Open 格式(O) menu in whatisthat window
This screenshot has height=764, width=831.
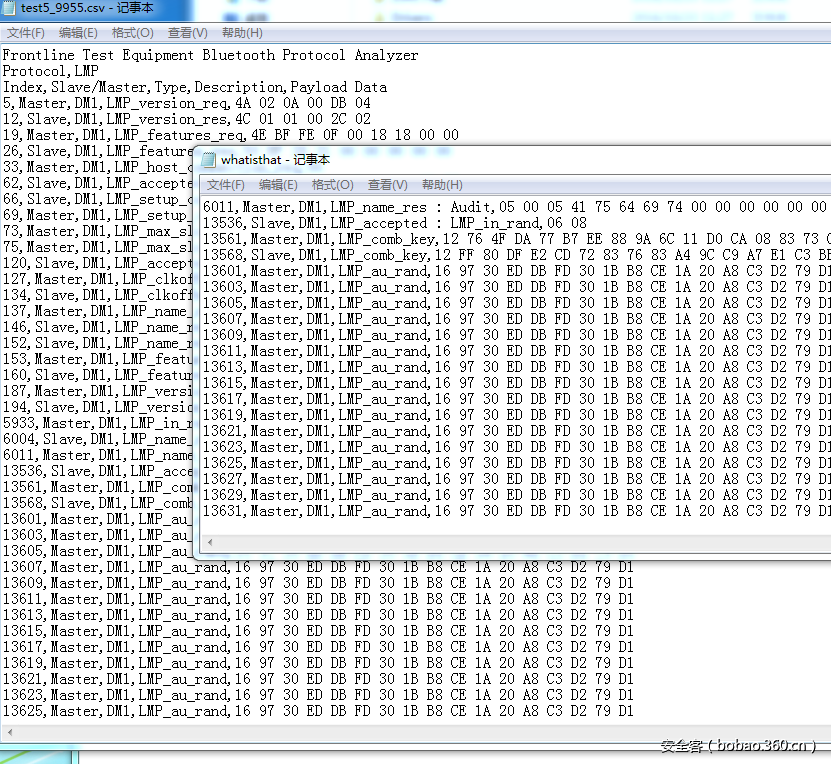(x=332, y=185)
